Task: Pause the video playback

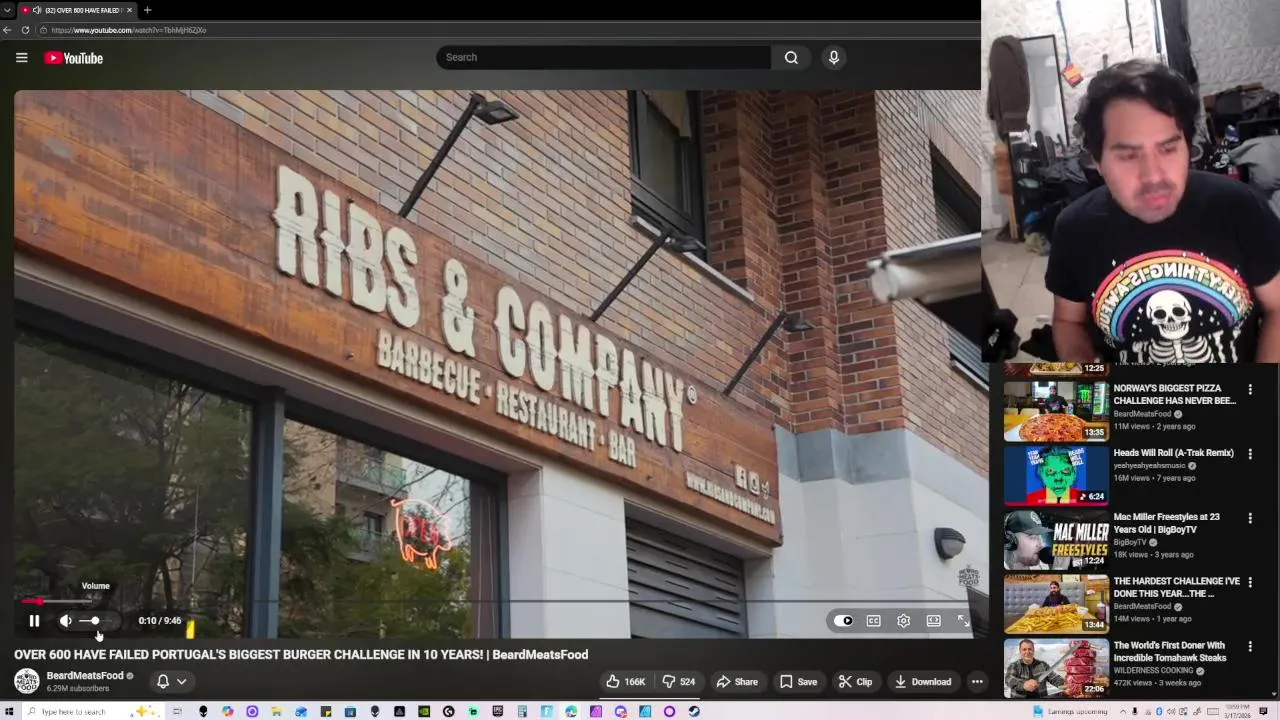Action: coord(34,621)
